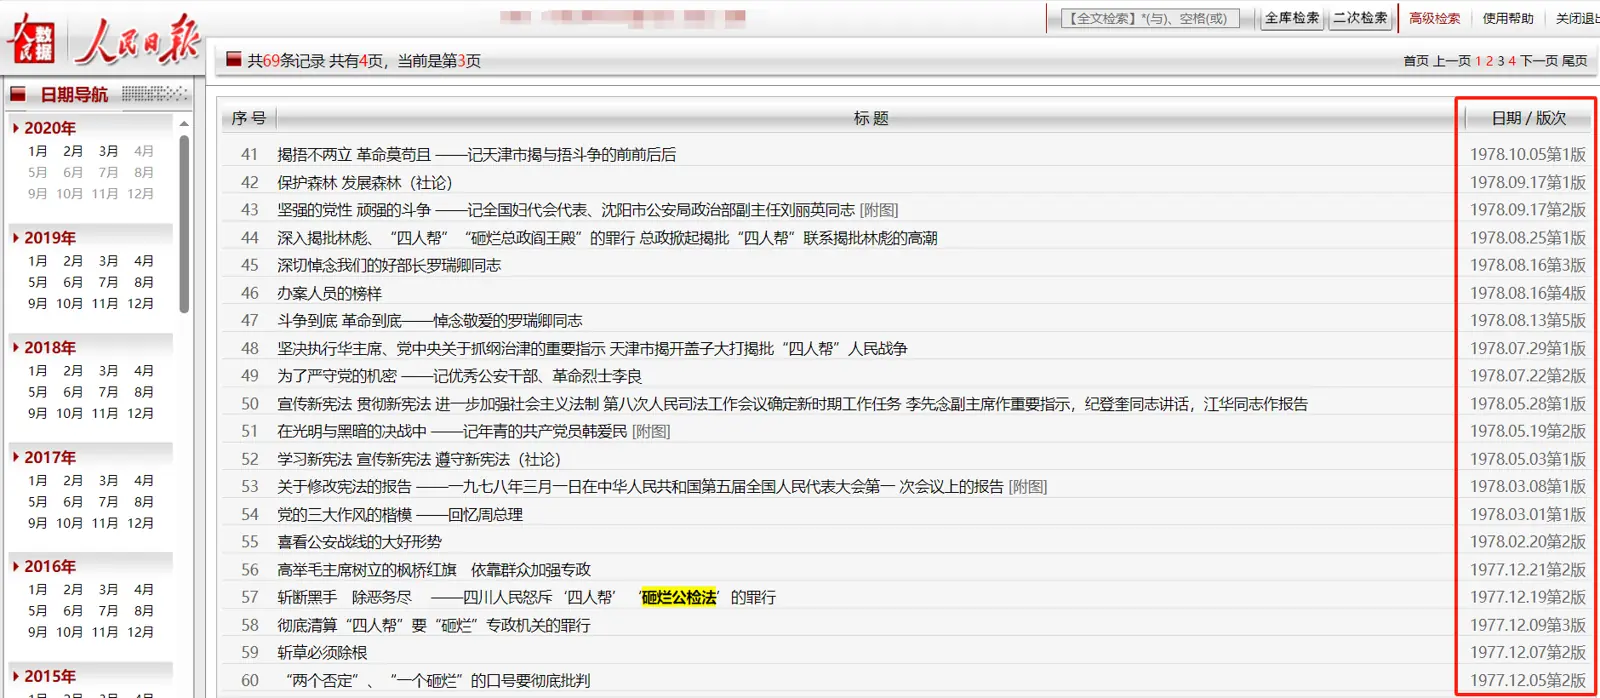This screenshot has width=1600, height=698.
Task: Click date cell 1978.08.25第1版
Action: [x=1527, y=238]
